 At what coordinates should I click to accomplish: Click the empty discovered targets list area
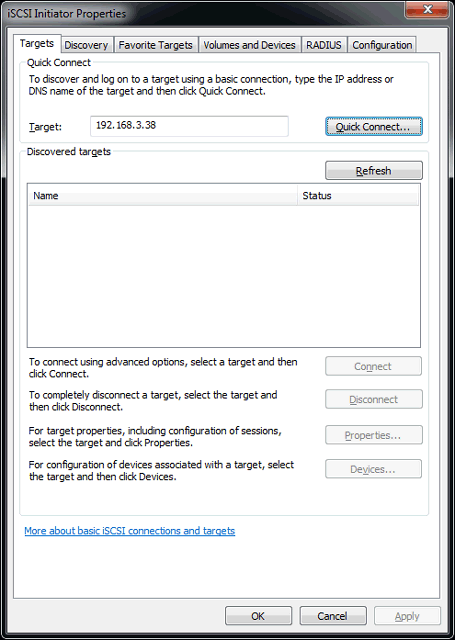[x=224, y=276]
